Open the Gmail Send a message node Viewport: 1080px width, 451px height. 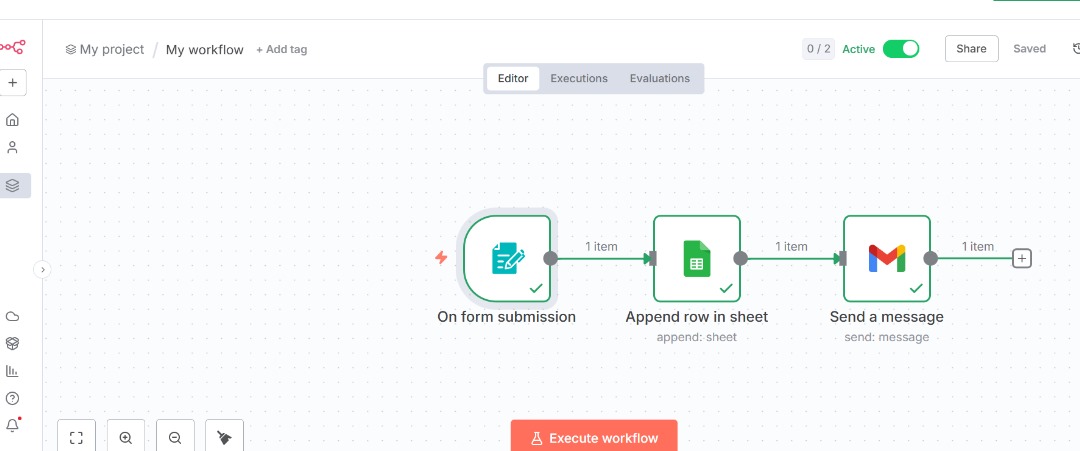click(887, 258)
